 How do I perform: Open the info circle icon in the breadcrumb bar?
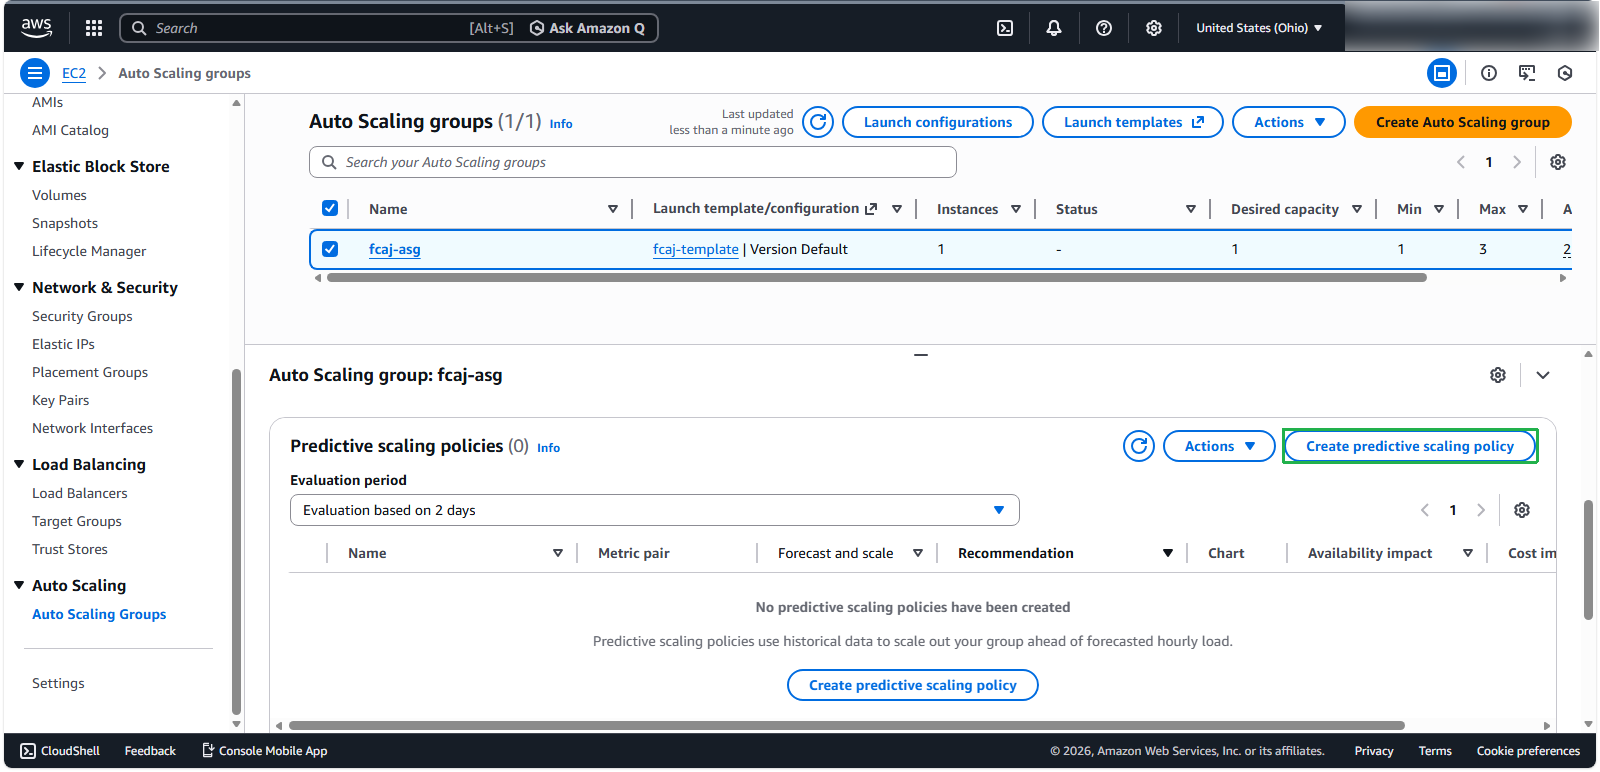[1489, 73]
